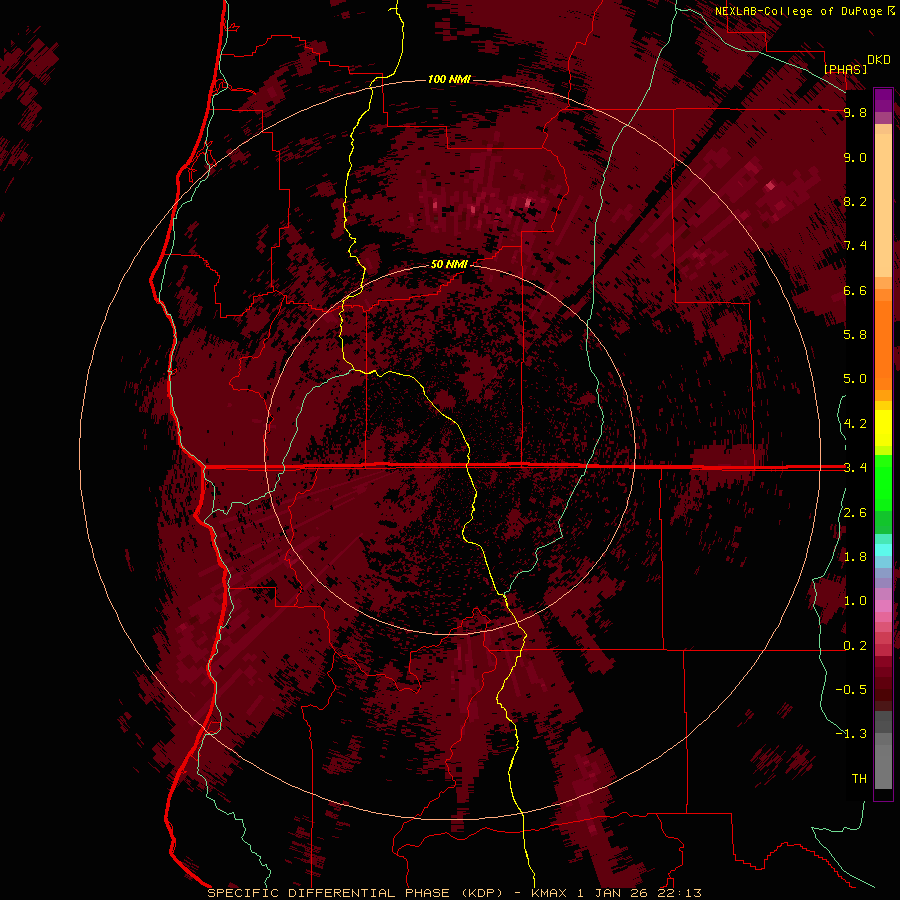
Task: Click the TH label on the color scale
Action: pyautogui.click(x=859, y=779)
